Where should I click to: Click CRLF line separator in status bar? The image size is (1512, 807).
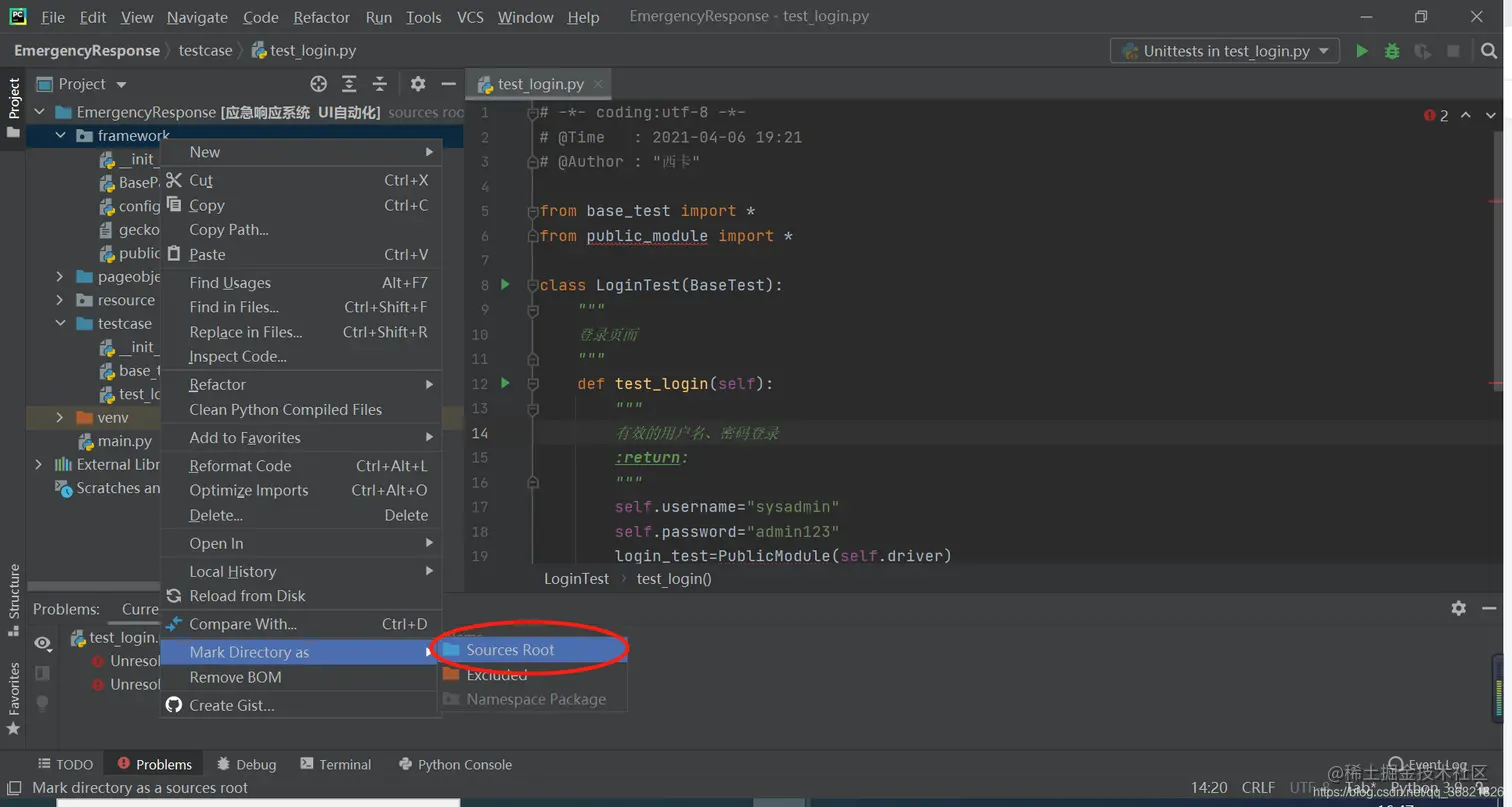(1258, 787)
